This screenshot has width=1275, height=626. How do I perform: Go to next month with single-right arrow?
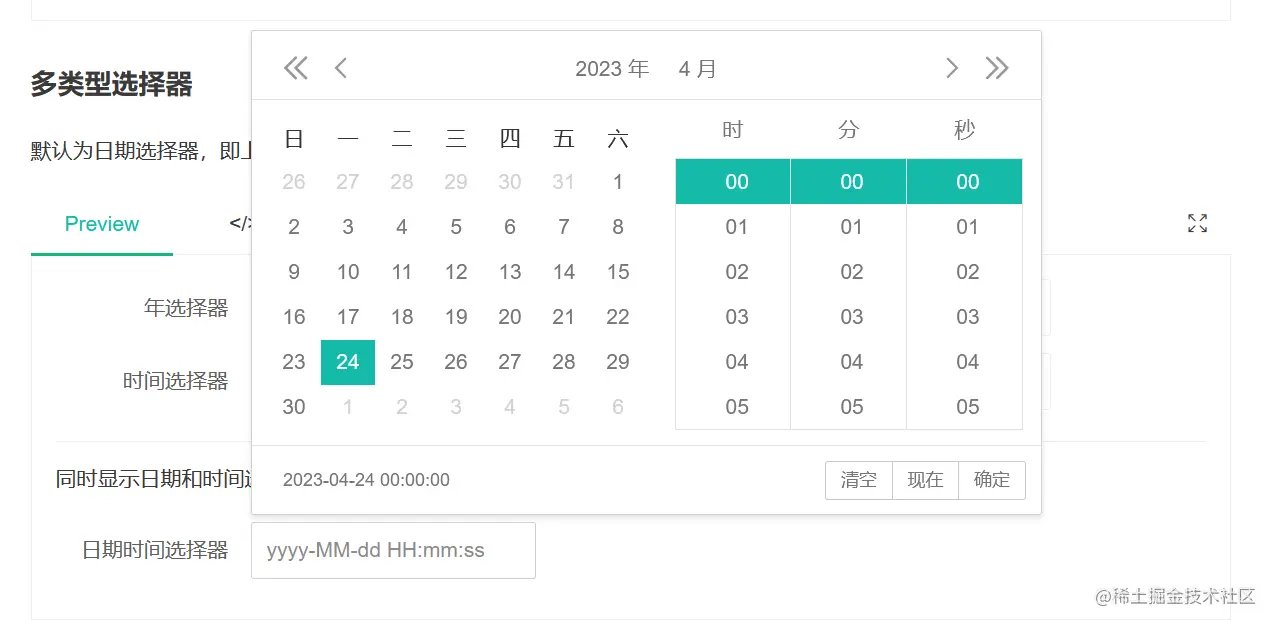[952, 68]
